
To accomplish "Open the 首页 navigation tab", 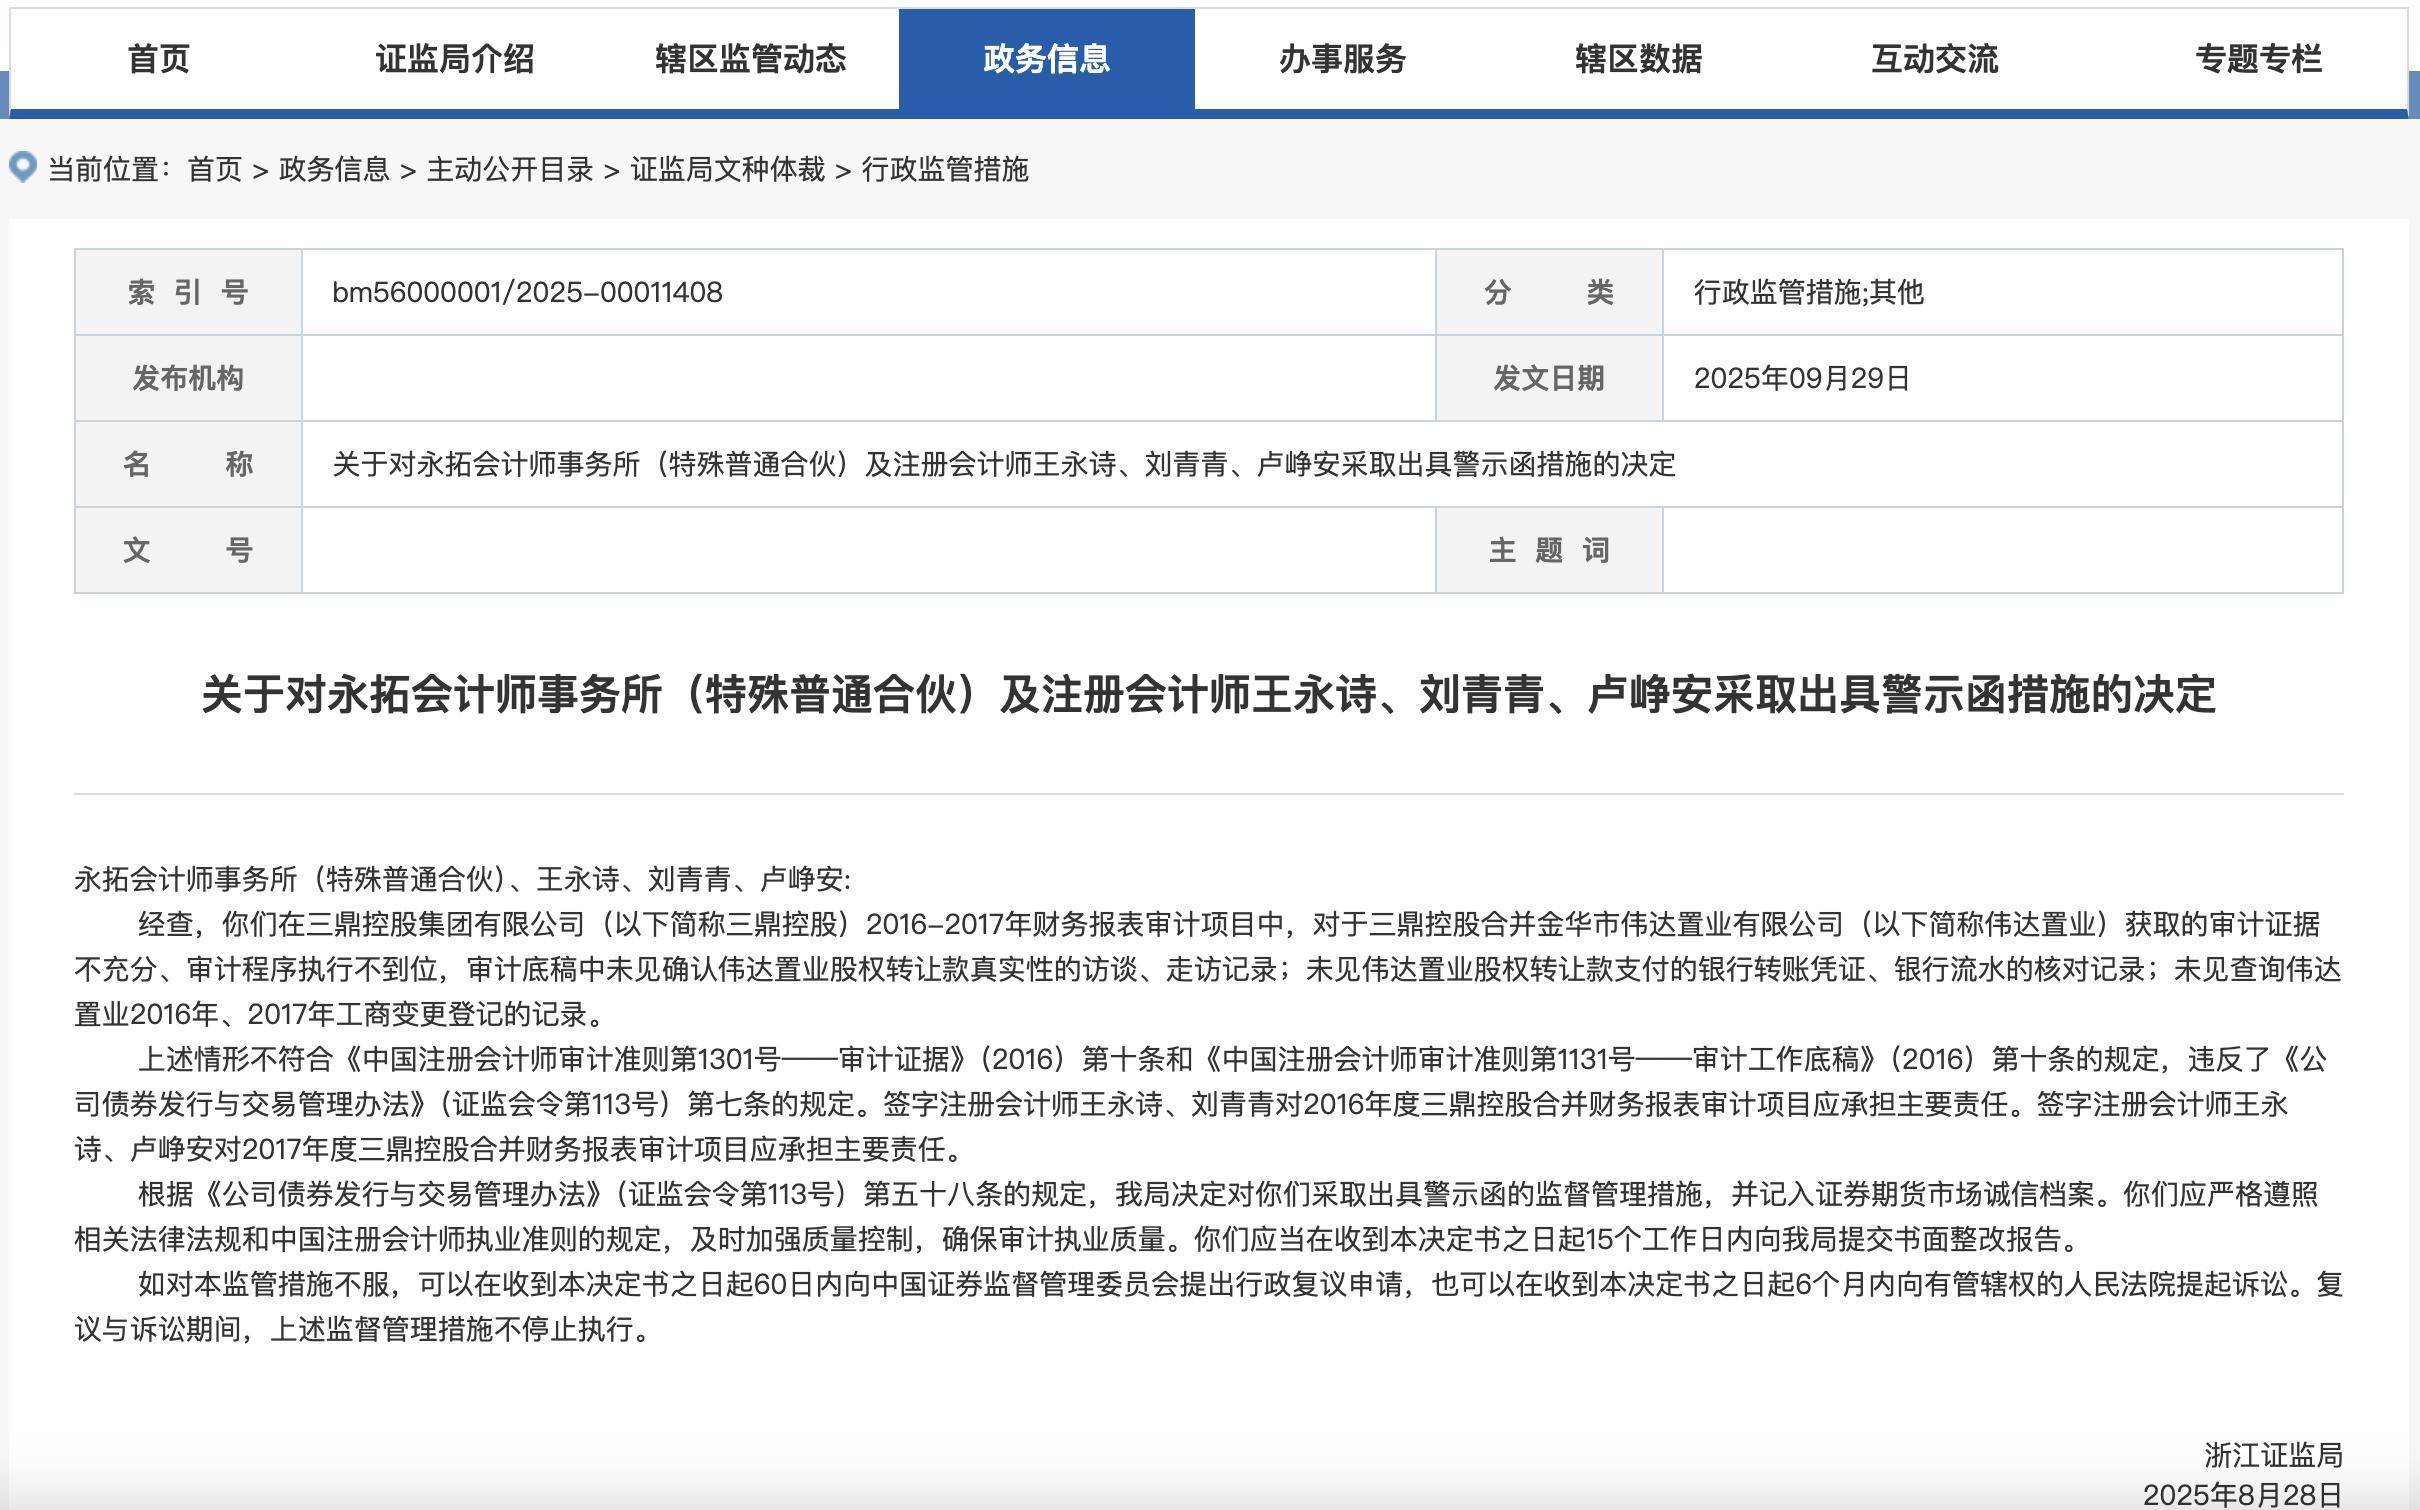I will click(x=158, y=59).
